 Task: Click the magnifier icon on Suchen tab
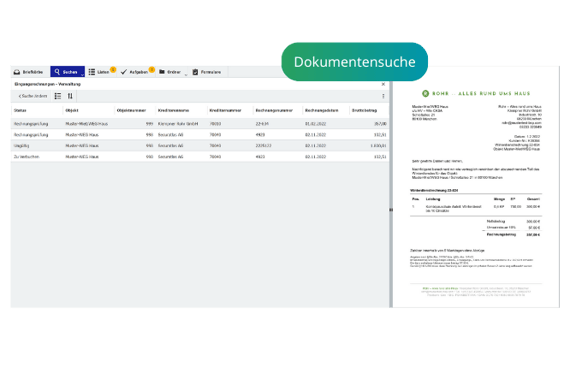coord(57,72)
